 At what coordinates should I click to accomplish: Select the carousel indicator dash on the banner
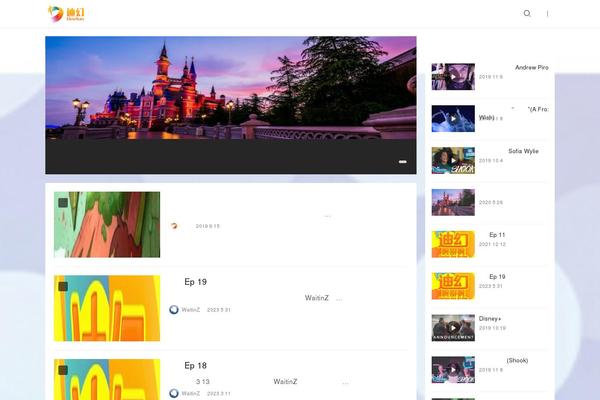[403, 162]
